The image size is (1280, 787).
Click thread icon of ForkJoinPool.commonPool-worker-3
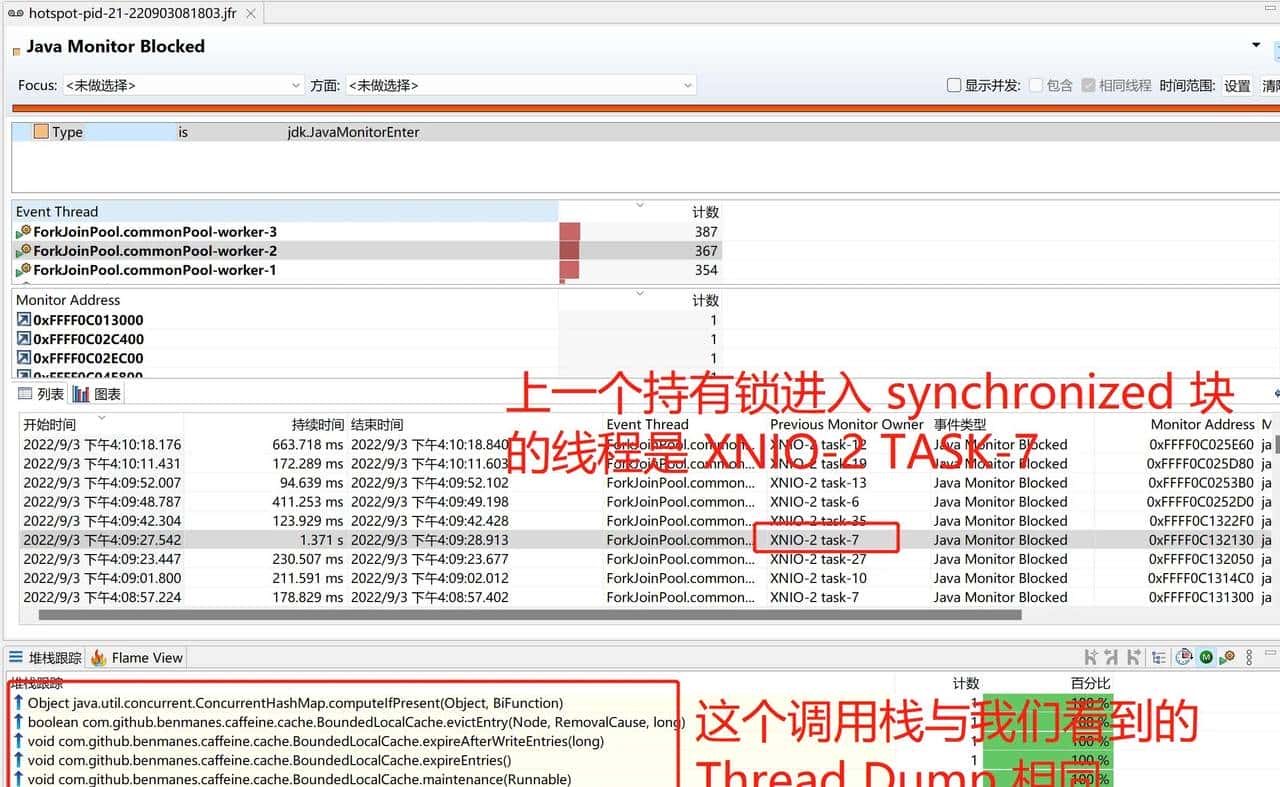(x=24, y=232)
